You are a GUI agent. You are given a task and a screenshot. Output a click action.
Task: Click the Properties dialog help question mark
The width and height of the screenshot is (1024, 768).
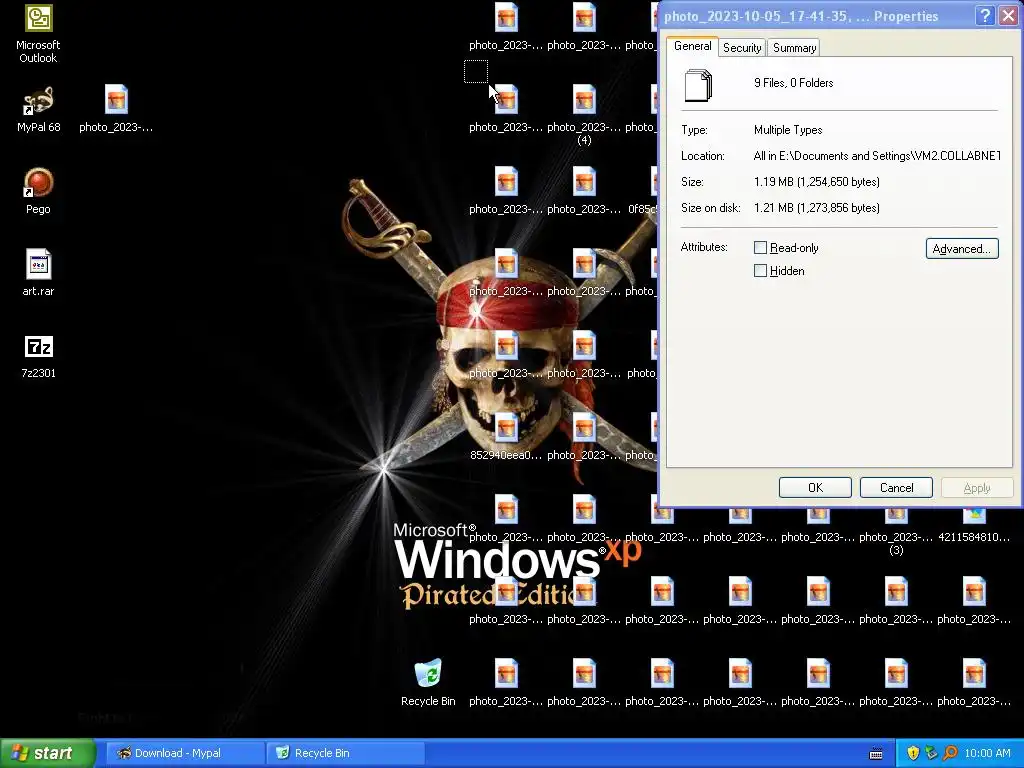tap(985, 16)
